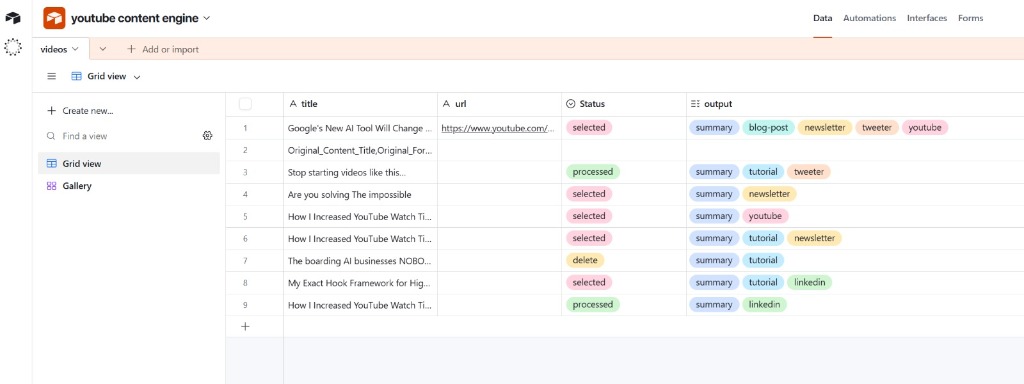
Task: Click the processed status pill in row 9
Action: pos(592,305)
